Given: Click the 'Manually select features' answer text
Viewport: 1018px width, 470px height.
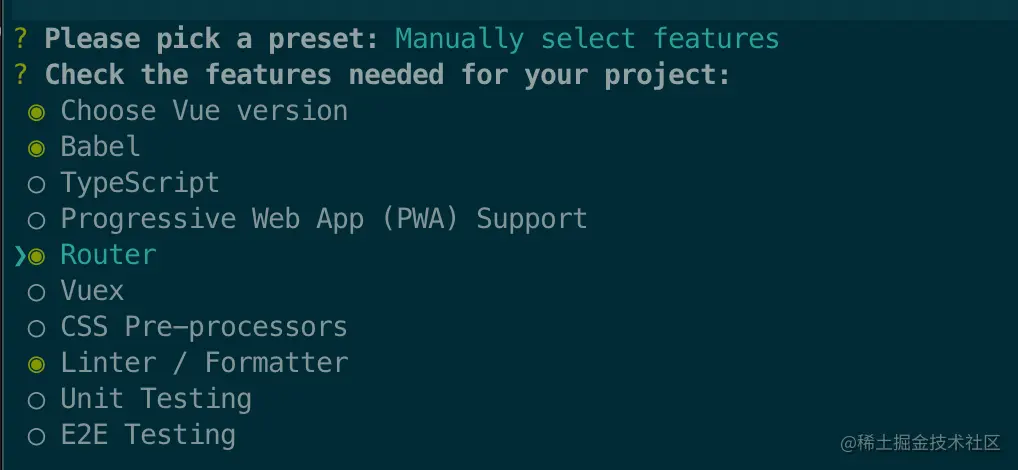Looking at the screenshot, I should [587, 39].
